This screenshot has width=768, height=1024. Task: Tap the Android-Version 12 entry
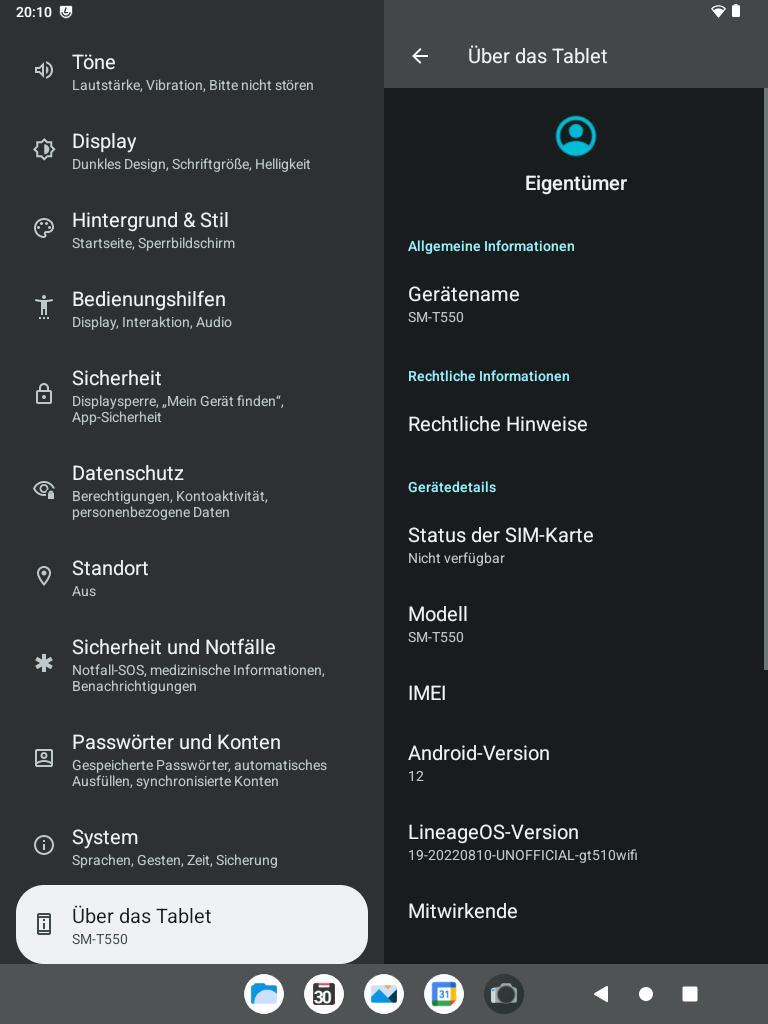pyautogui.click(x=575, y=764)
